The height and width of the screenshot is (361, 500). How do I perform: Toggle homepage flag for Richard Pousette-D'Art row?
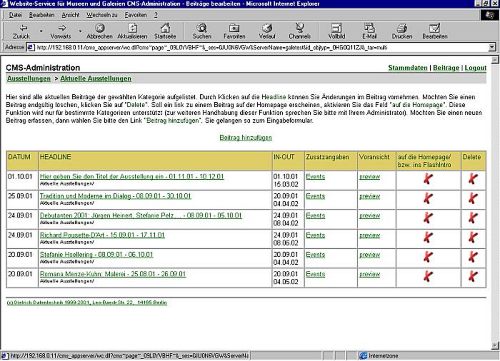click(428, 237)
